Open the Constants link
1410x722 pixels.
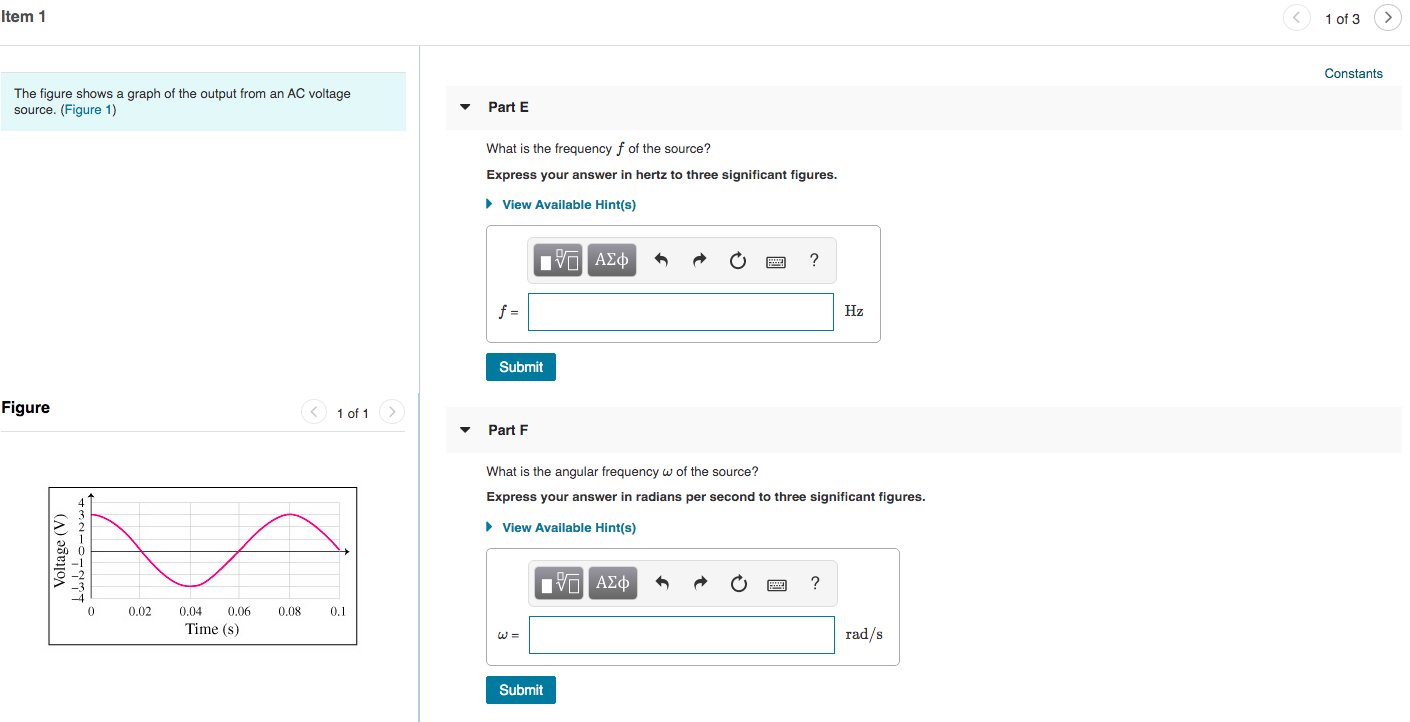pos(1353,74)
